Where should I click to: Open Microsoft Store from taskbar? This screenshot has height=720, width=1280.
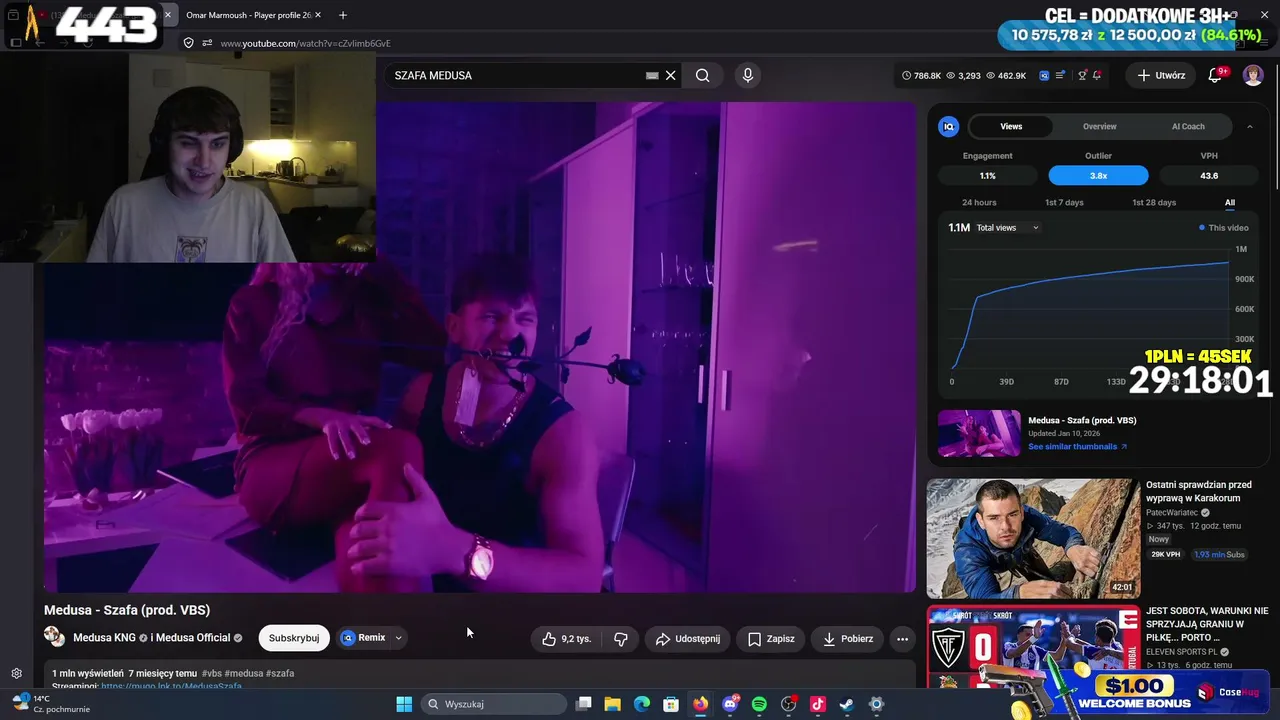click(671, 704)
